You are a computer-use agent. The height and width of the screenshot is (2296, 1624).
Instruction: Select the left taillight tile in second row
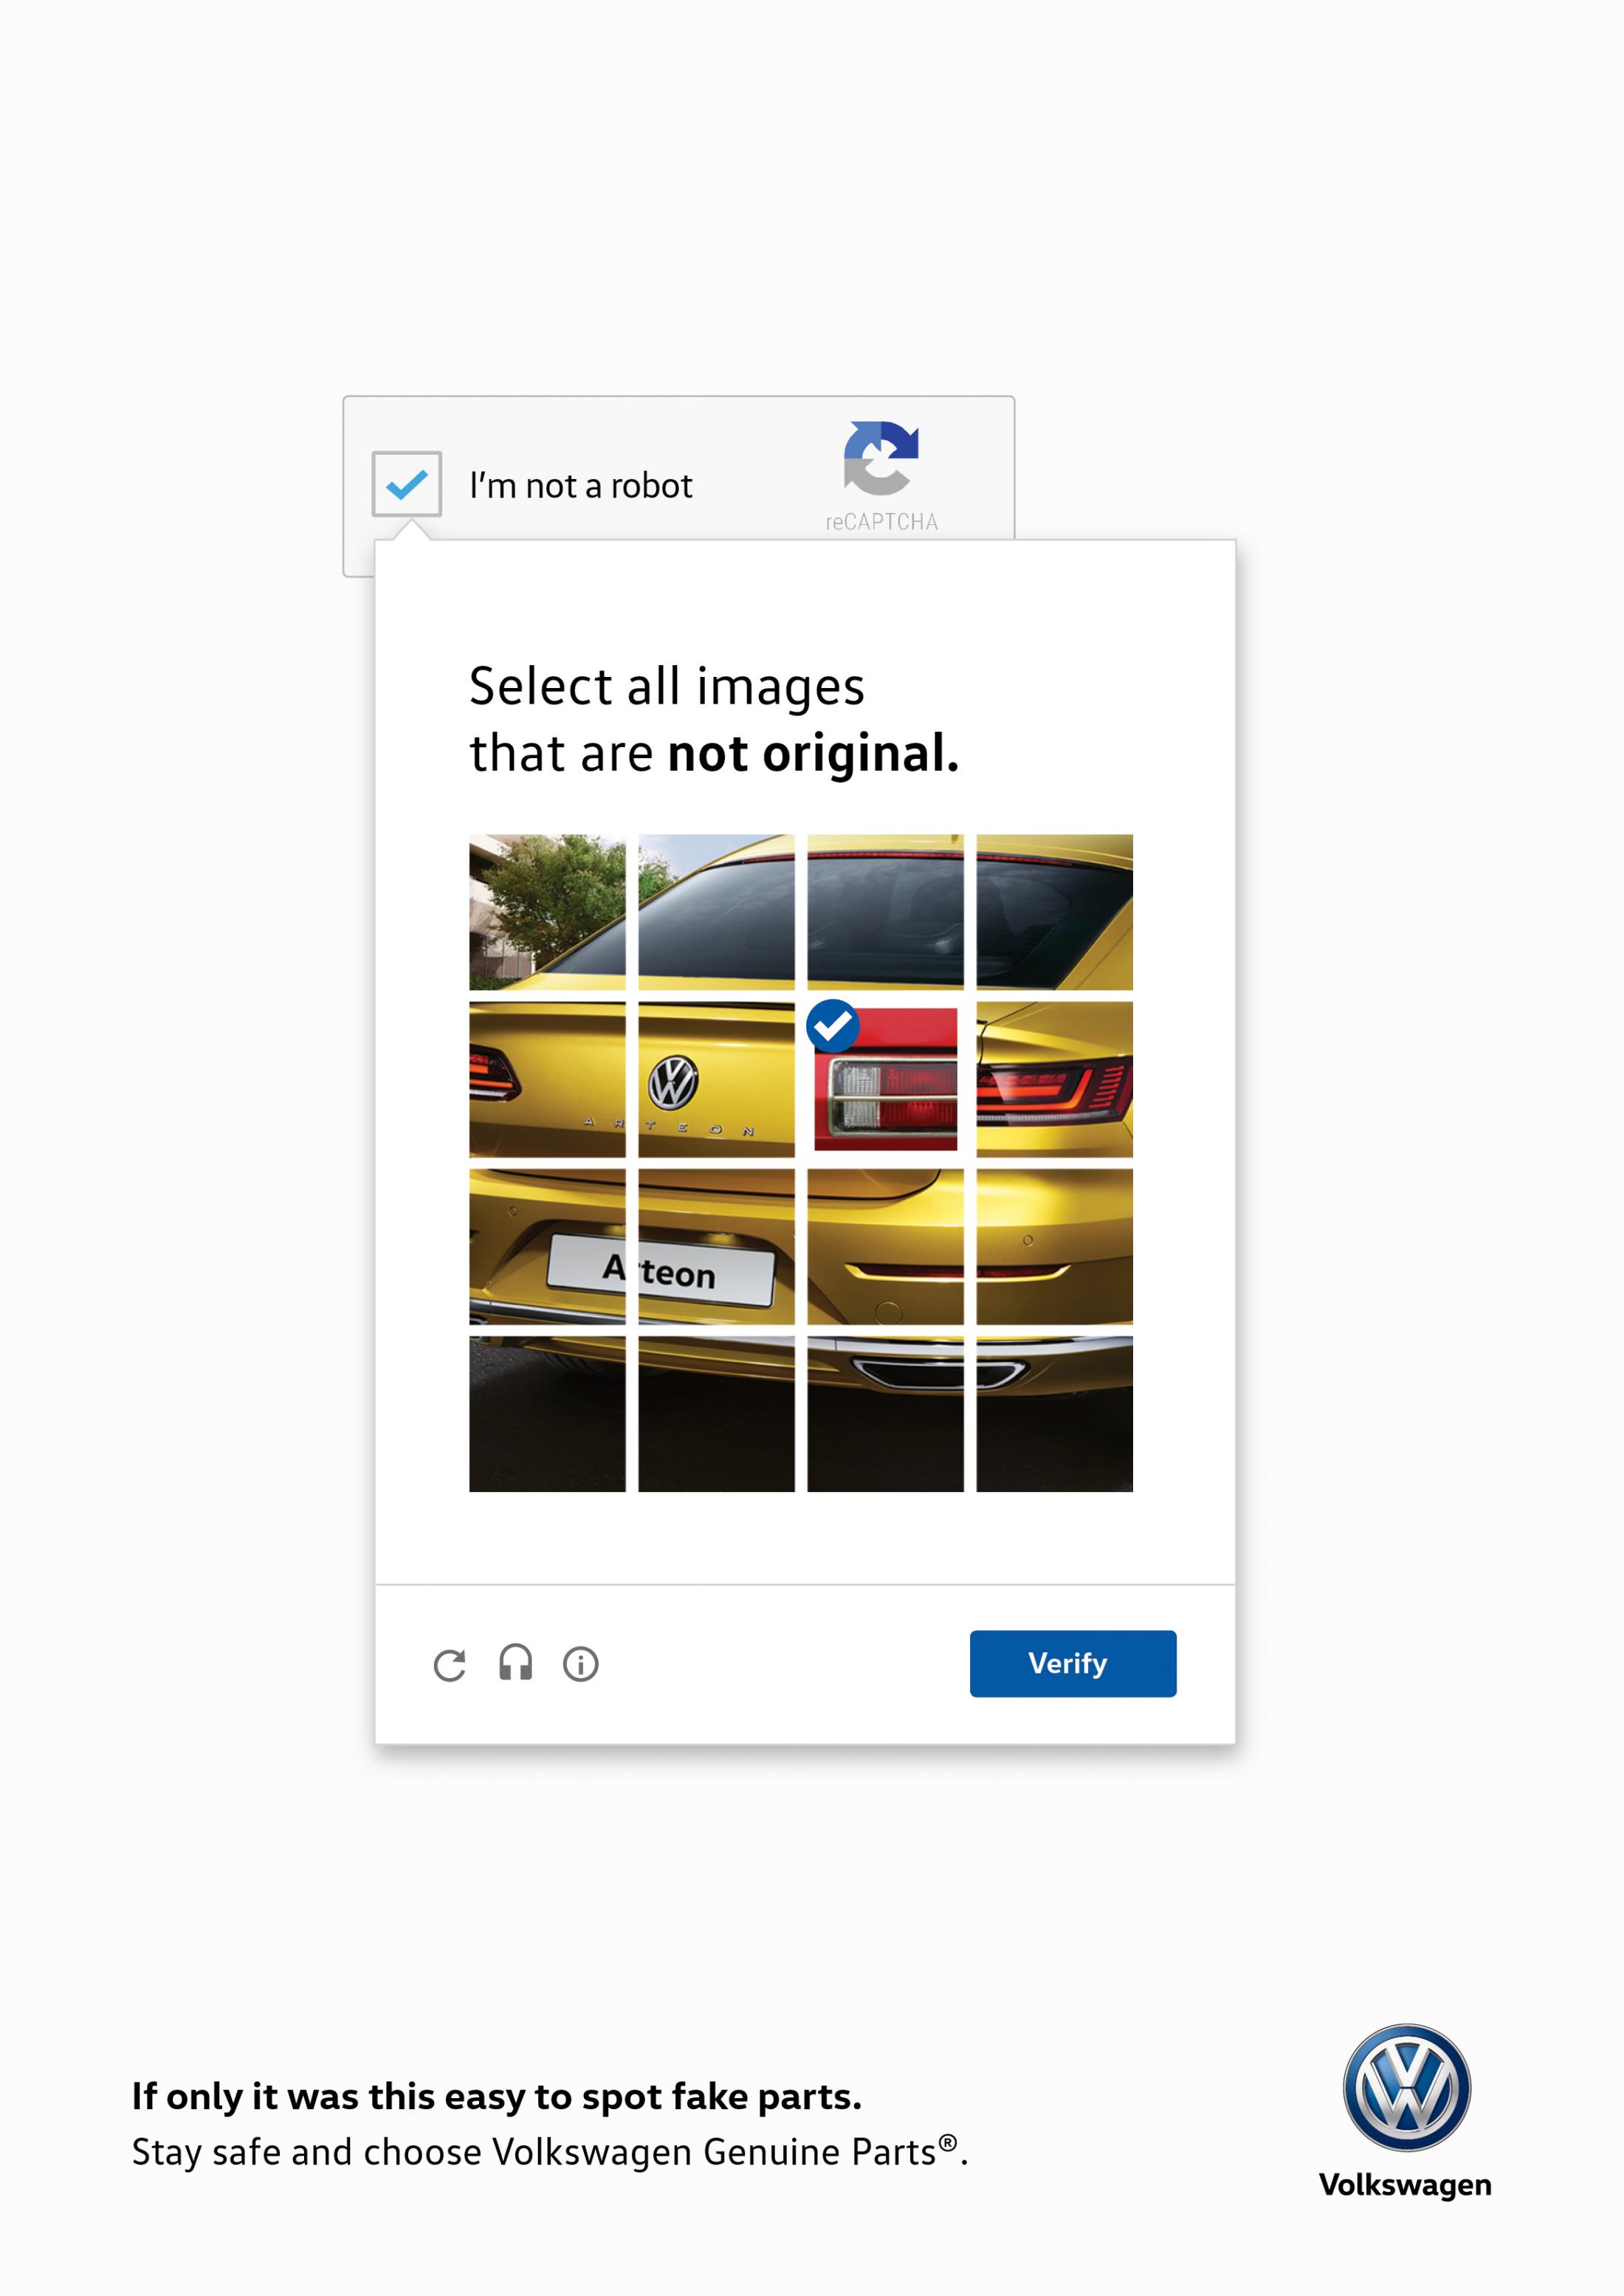click(547, 1079)
